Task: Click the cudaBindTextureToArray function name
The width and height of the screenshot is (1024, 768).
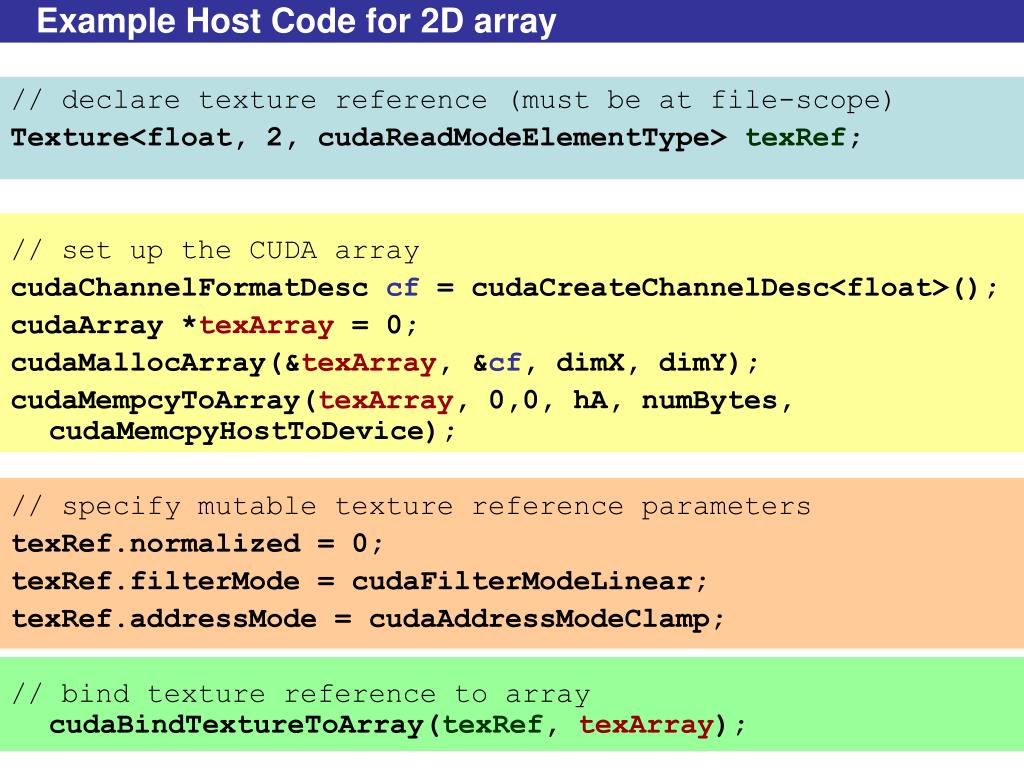Action: (x=236, y=725)
